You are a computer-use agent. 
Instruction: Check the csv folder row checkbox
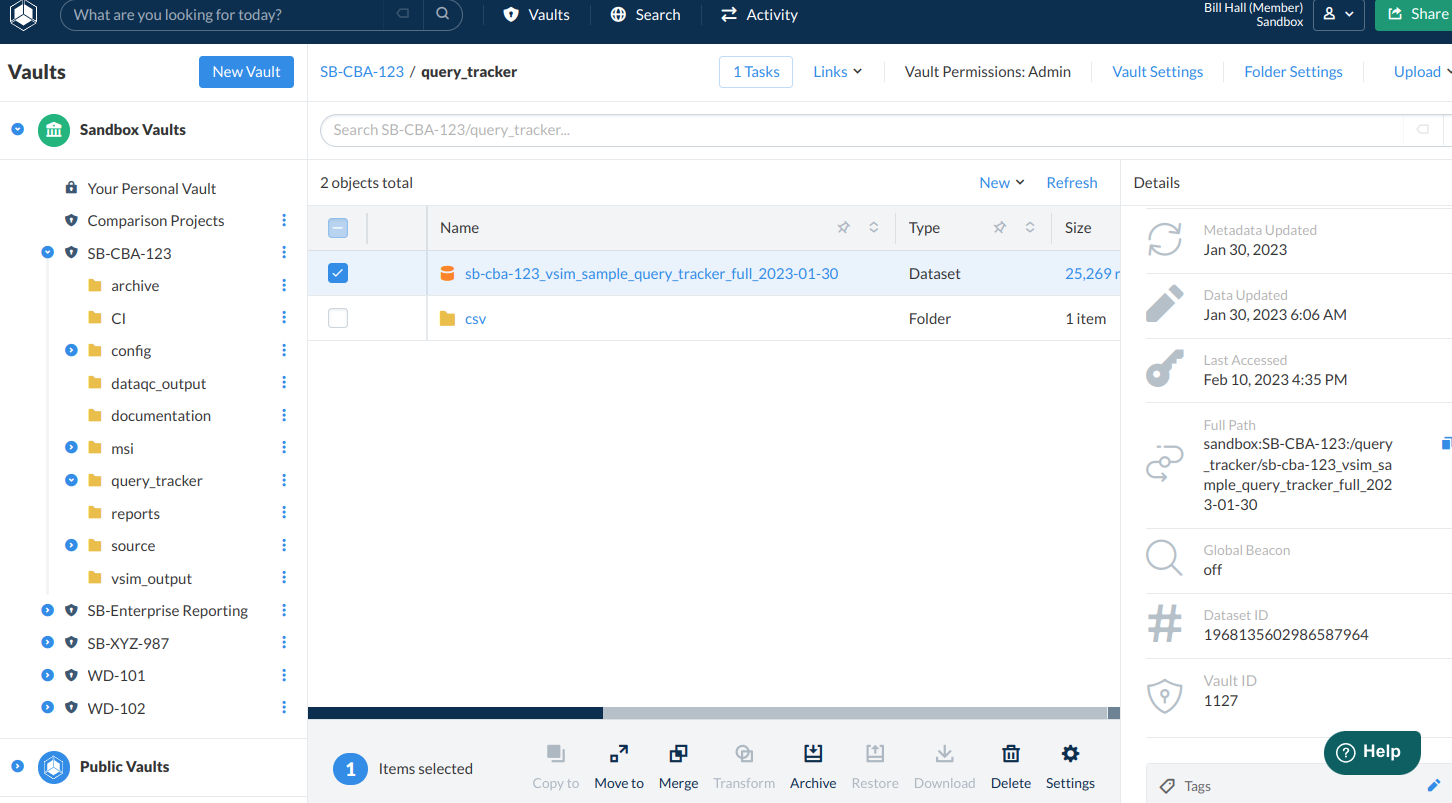(x=338, y=318)
